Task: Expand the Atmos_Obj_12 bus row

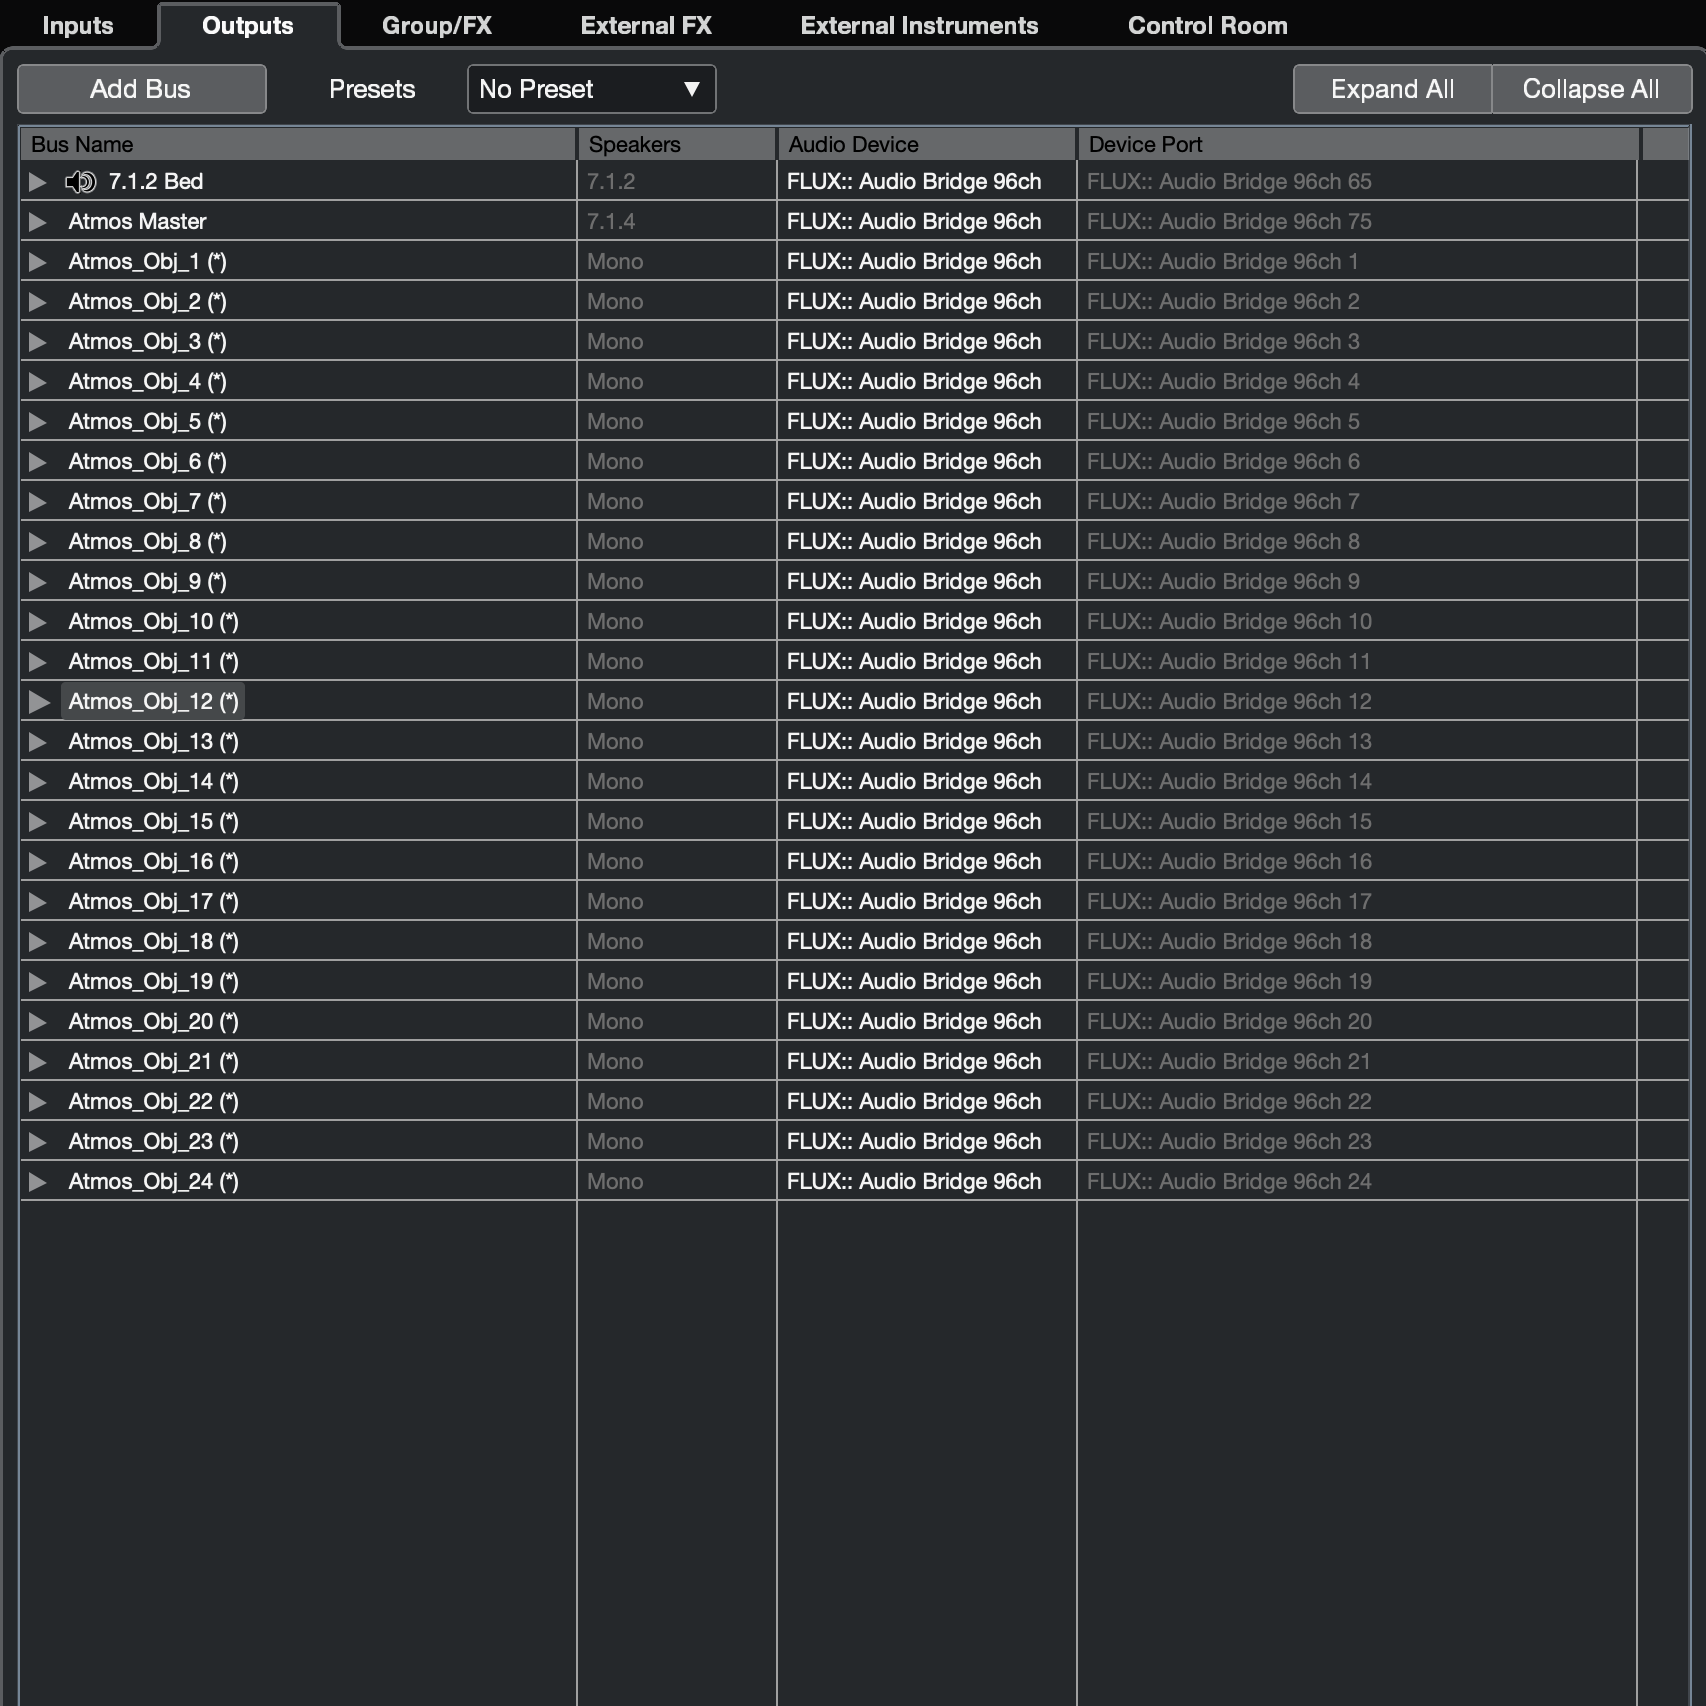Action: pos(38,702)
